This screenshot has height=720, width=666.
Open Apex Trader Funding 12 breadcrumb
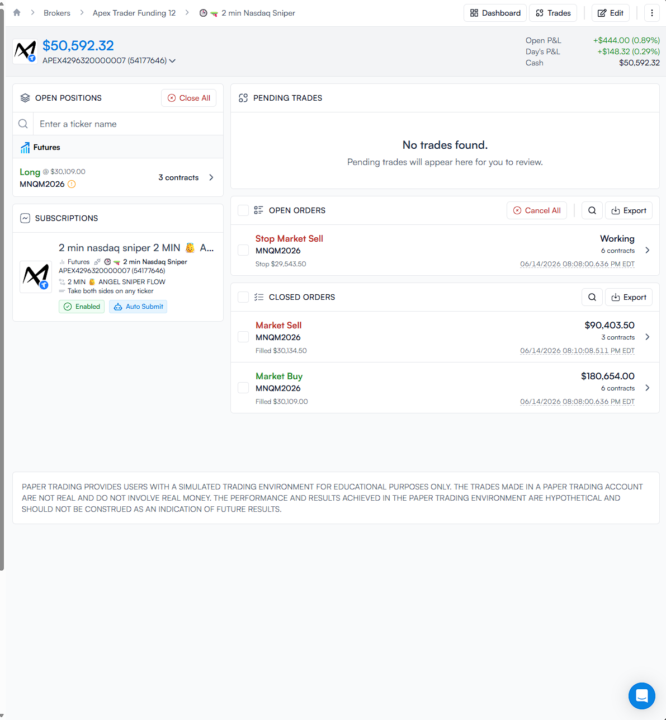click(x=134, y=13)
